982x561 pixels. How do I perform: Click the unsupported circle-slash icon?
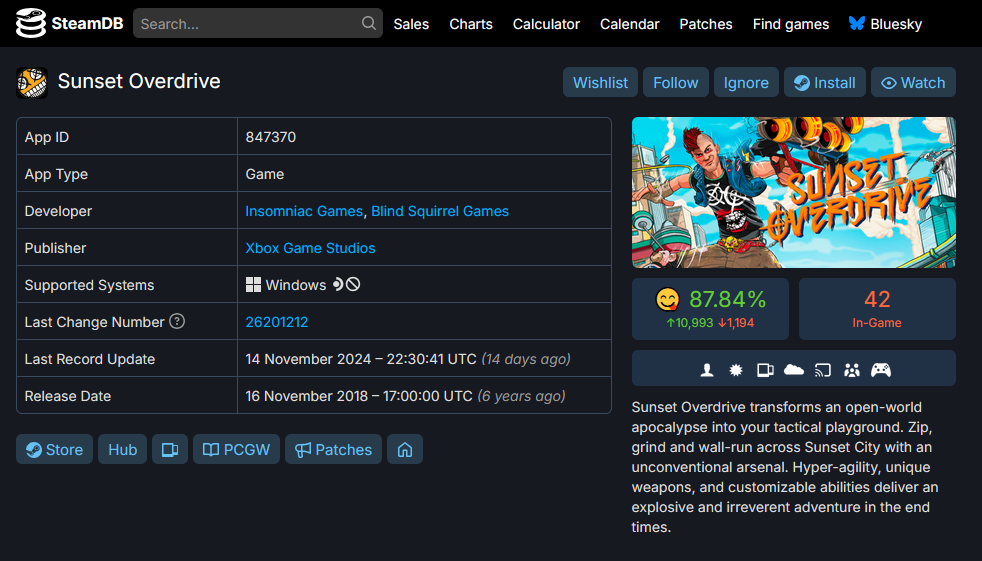pyautogui.click(x=353, y=284)
